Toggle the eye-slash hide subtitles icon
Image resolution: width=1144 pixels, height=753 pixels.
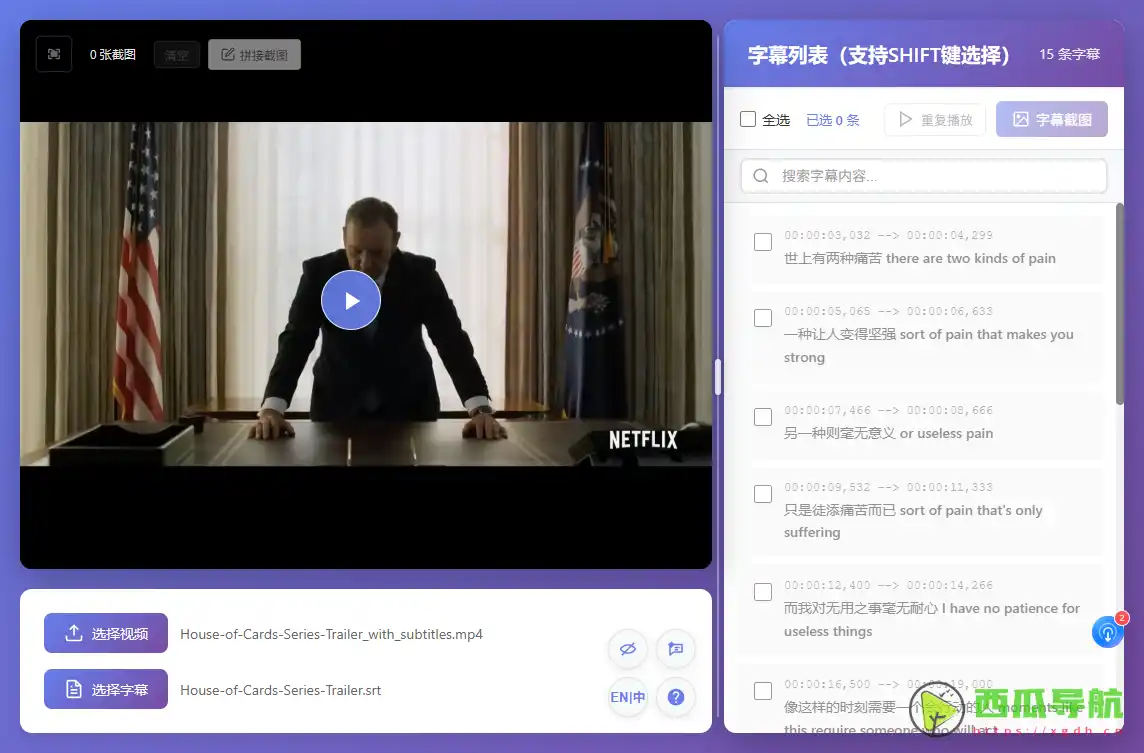coord(627,649)
